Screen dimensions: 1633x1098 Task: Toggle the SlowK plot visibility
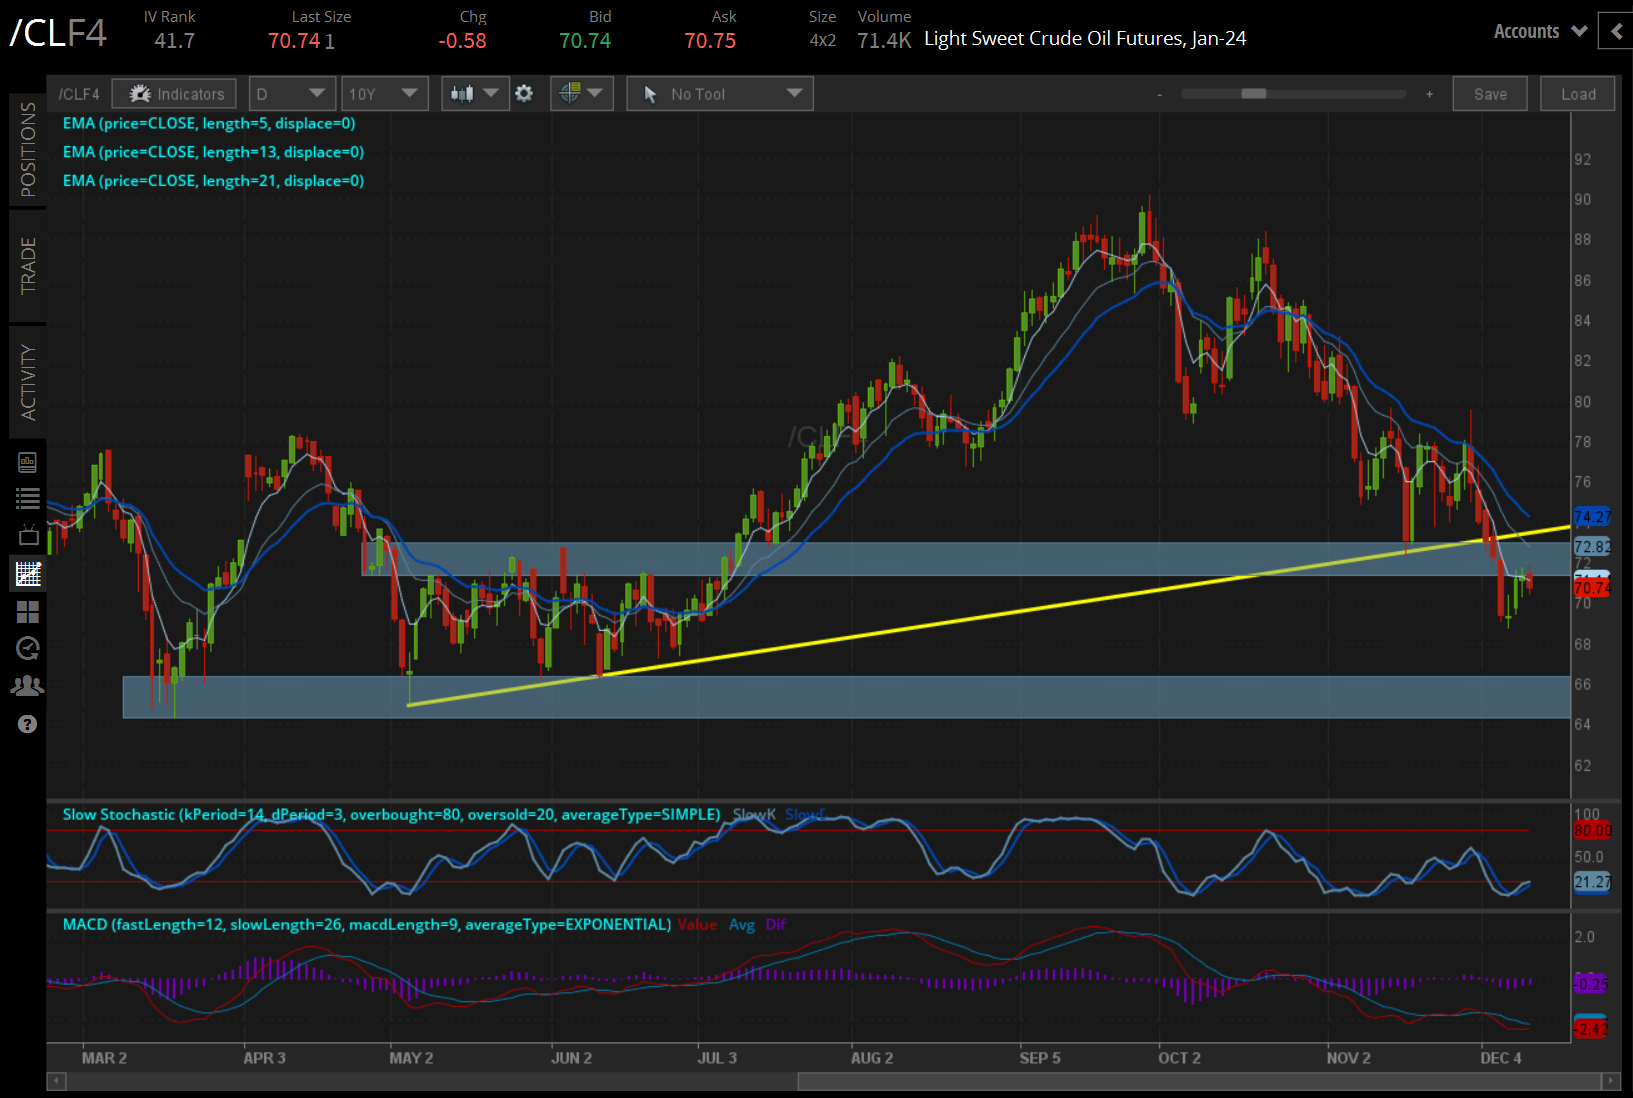coord(754,814)
